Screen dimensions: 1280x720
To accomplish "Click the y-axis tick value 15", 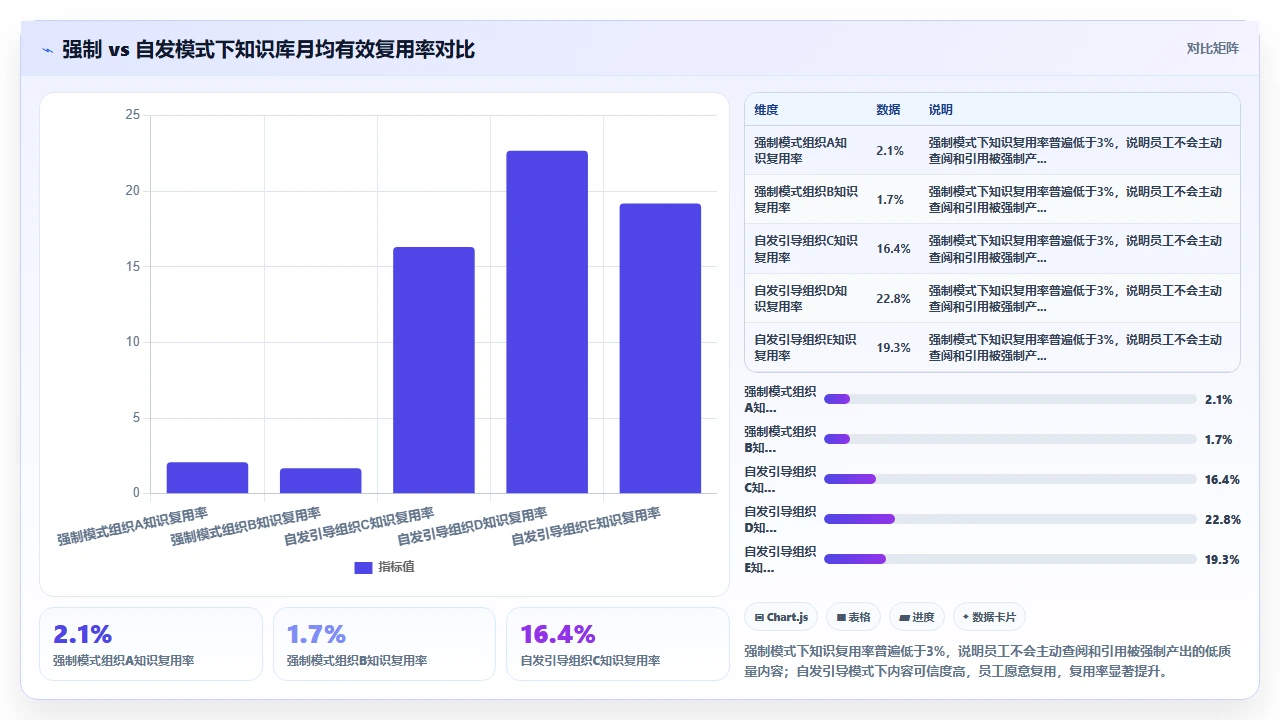I will coord(133,266).
